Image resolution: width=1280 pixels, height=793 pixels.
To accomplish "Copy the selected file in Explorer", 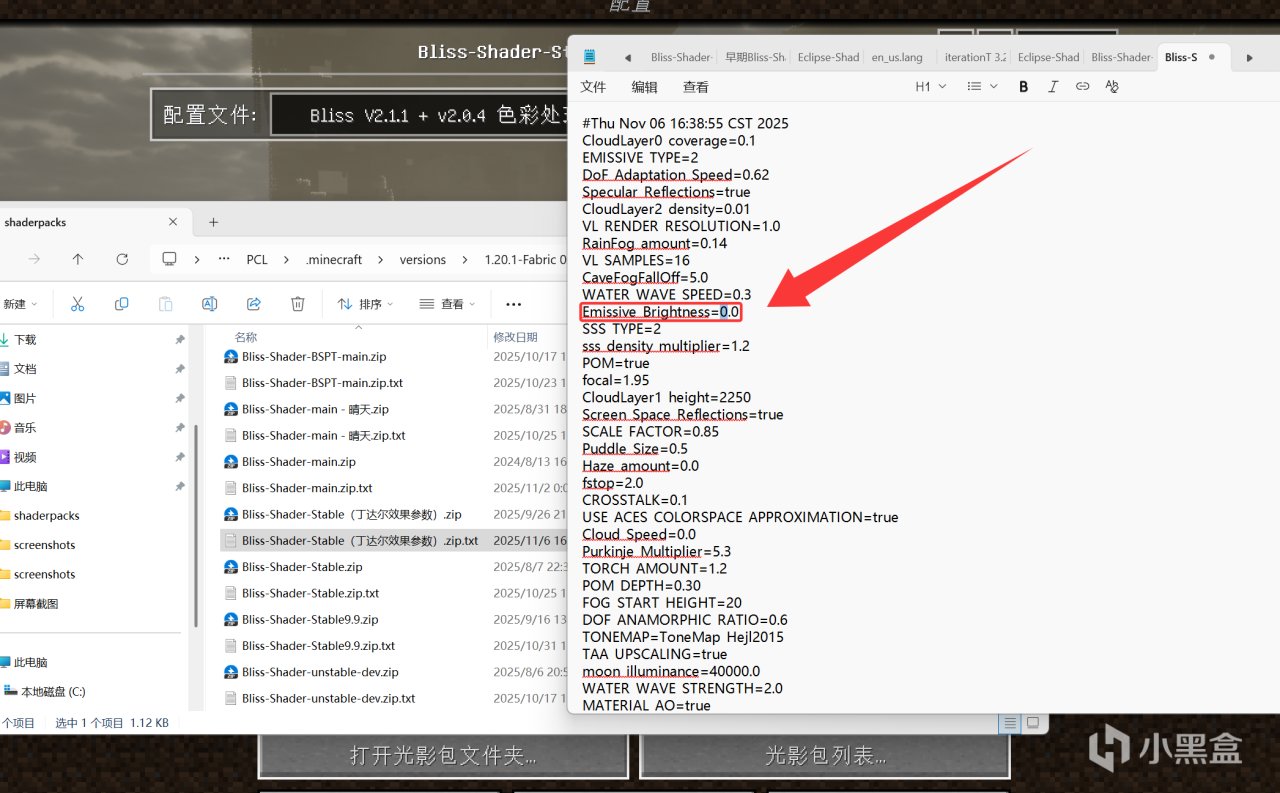I will click(122, 304).
